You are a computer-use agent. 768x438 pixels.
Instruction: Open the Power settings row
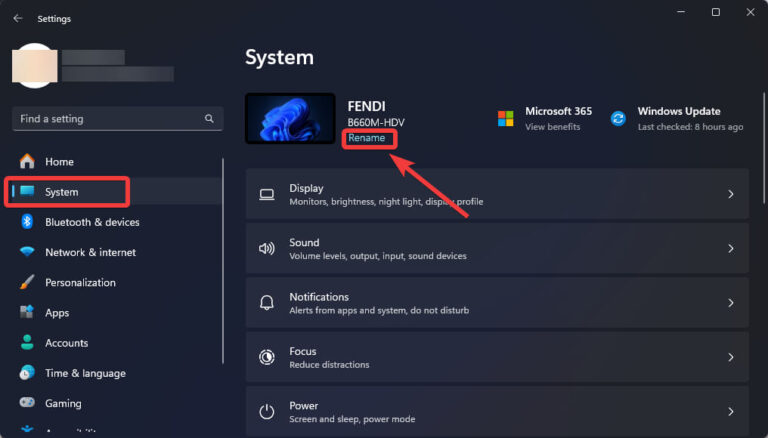(496, 411)
